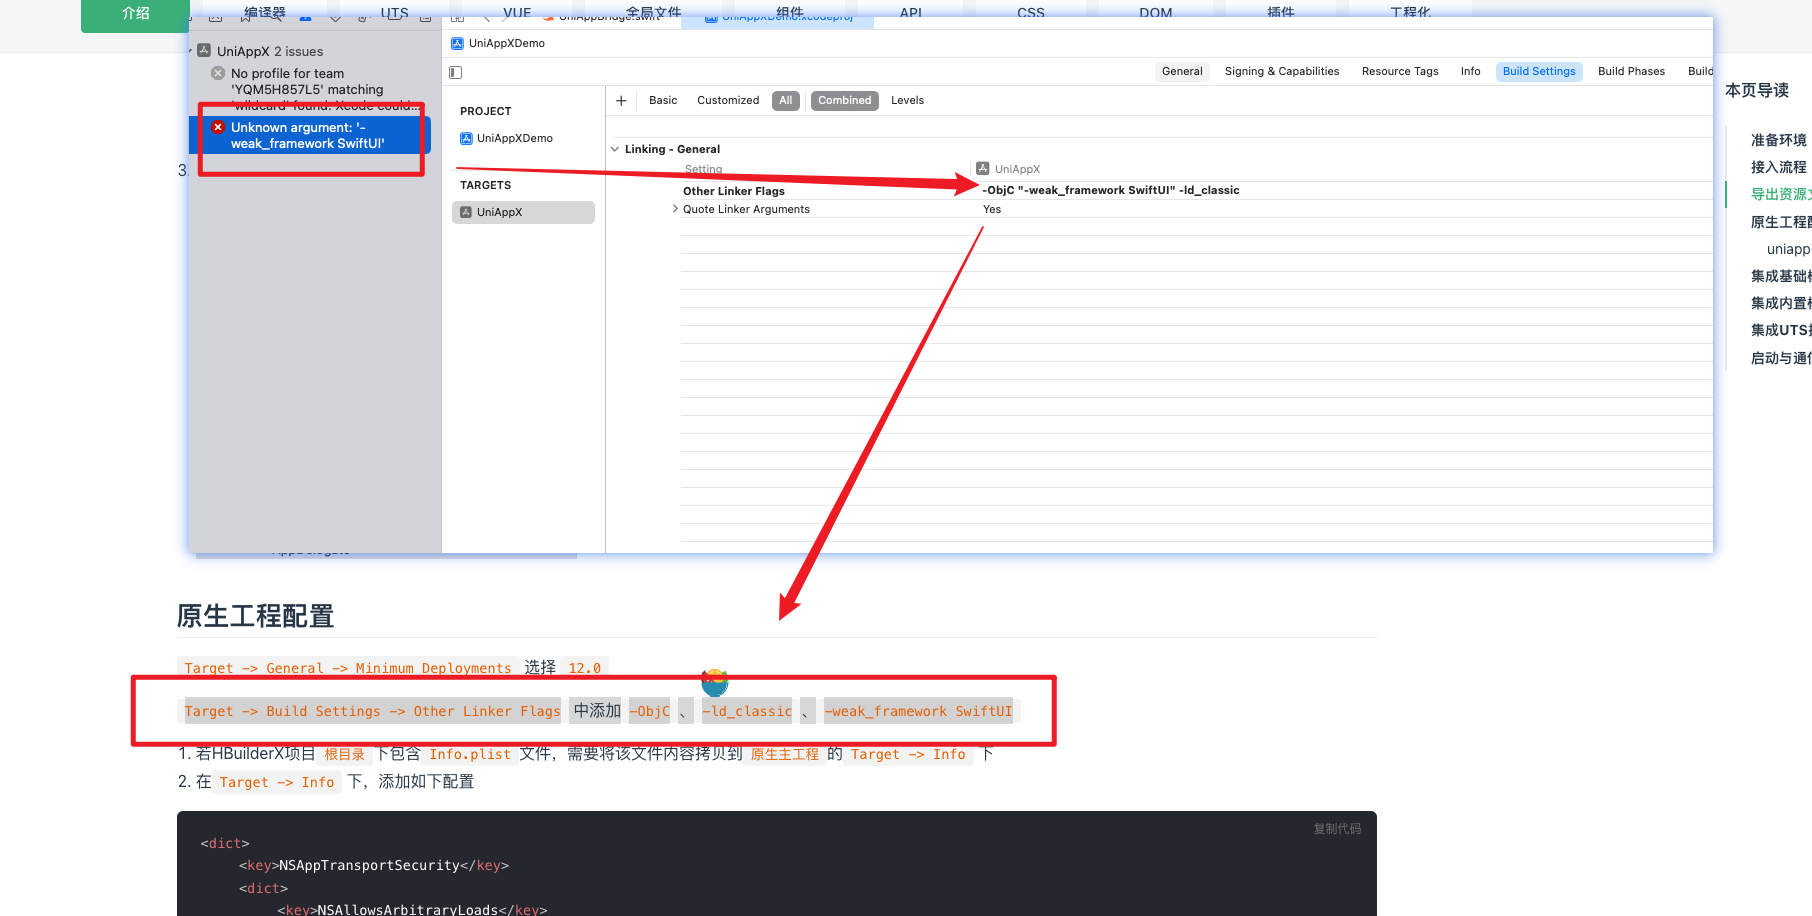Jump to uniapp subsection in outline

coord(1788,249)
